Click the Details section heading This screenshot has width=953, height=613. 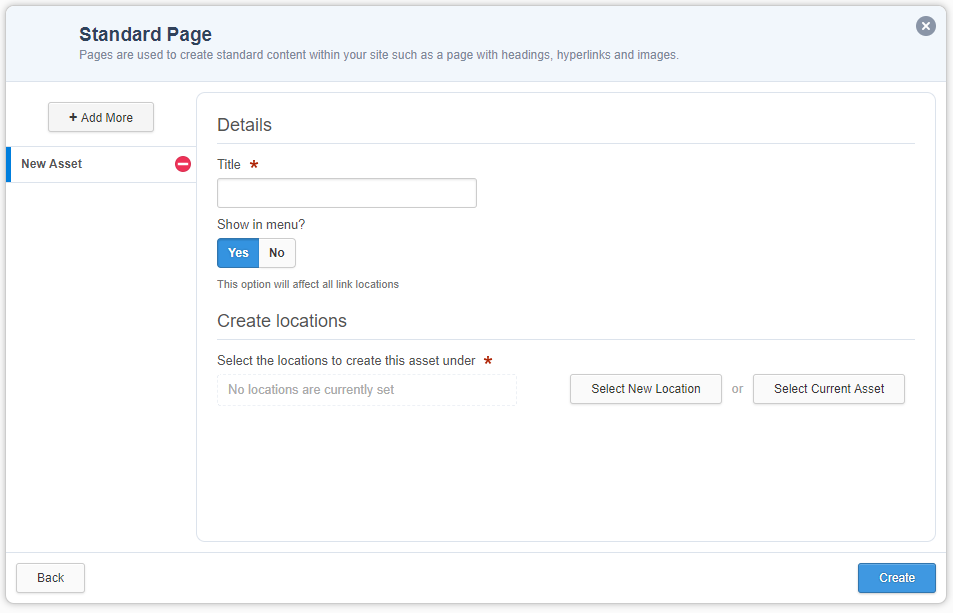click(244, 125)
